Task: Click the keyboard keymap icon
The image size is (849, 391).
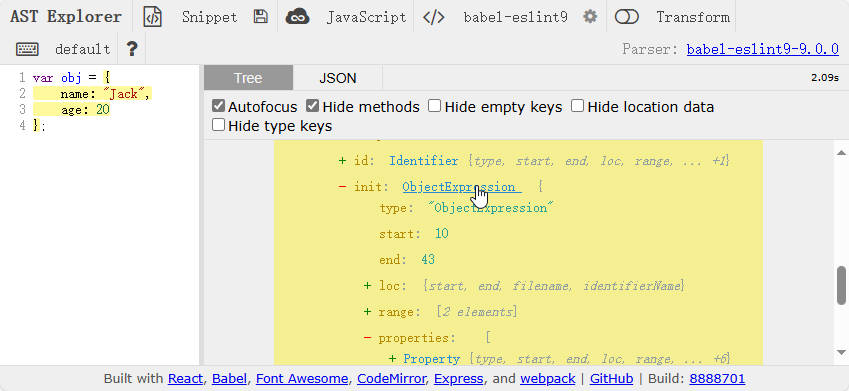Action: (x=27, y=49)
